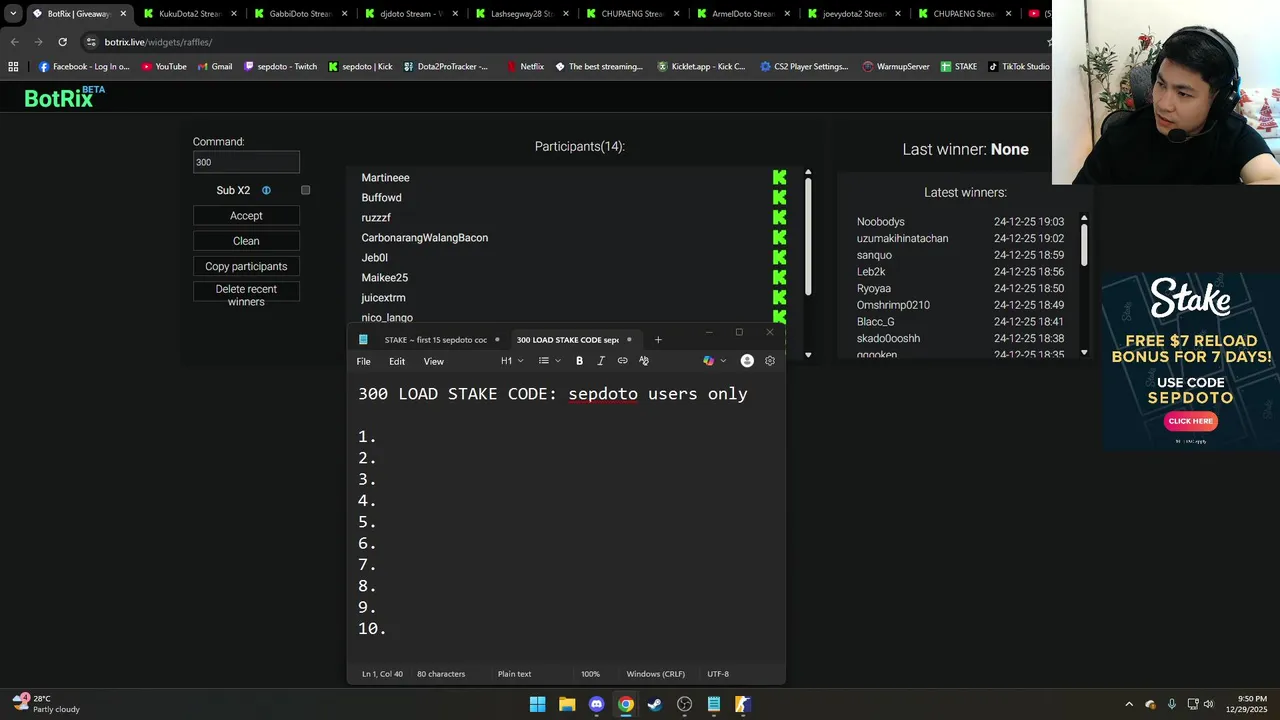Click Kick icon next to Martineee
This screenshot has width=1280, height=720.
(x=780, y=178)
